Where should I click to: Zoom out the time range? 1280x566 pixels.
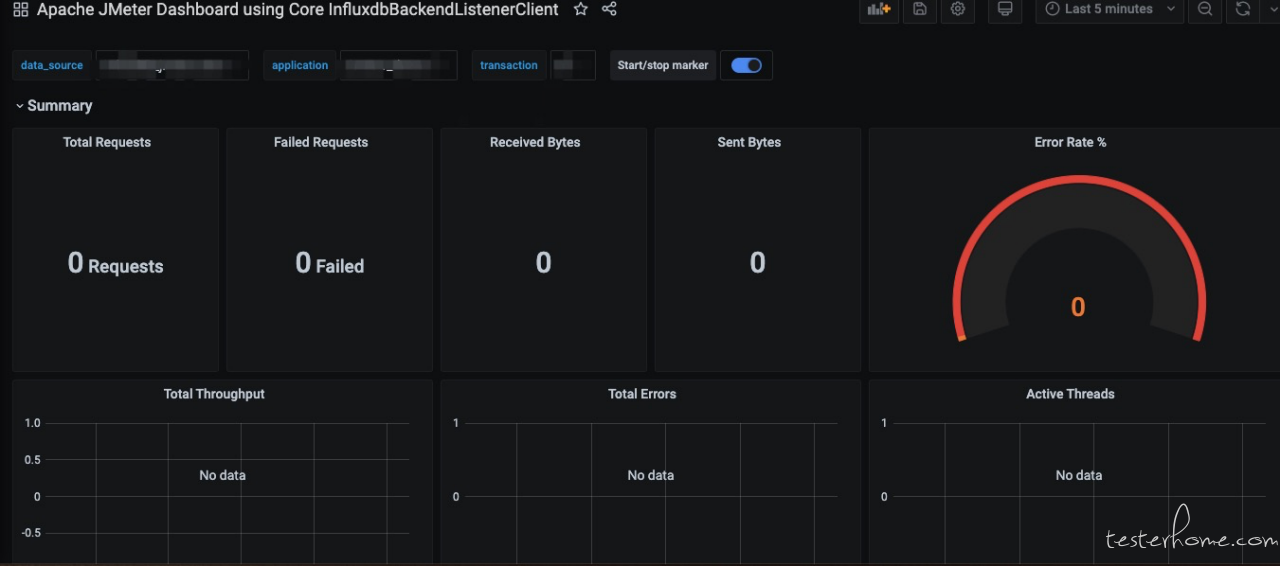(x=1205, y=9)
